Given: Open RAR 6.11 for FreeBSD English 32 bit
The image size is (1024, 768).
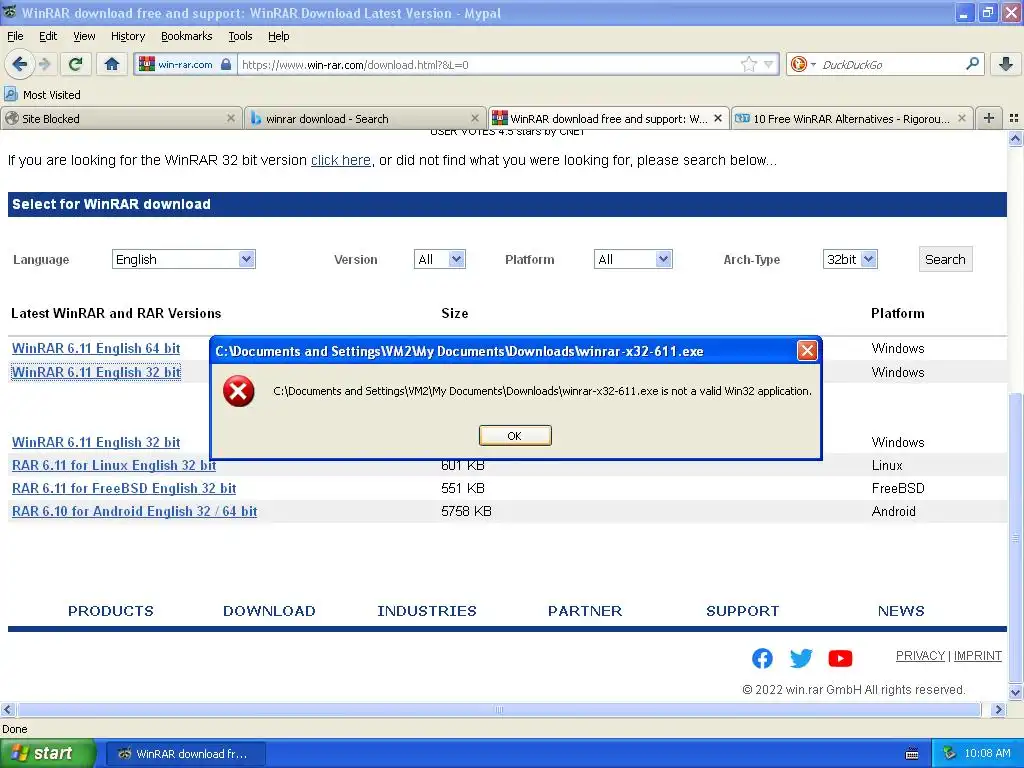Looking at the screenshot, I should [124, 488].
